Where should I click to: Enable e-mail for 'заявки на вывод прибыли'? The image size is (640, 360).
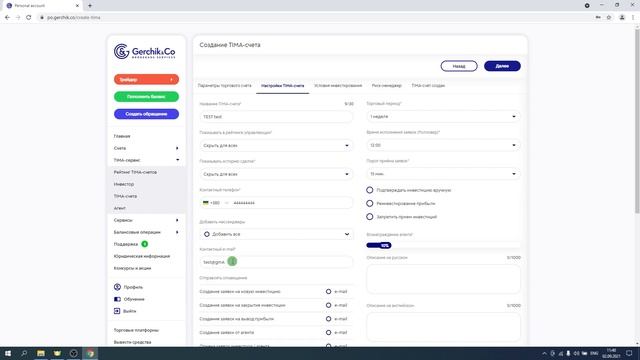tap(329, 319)
